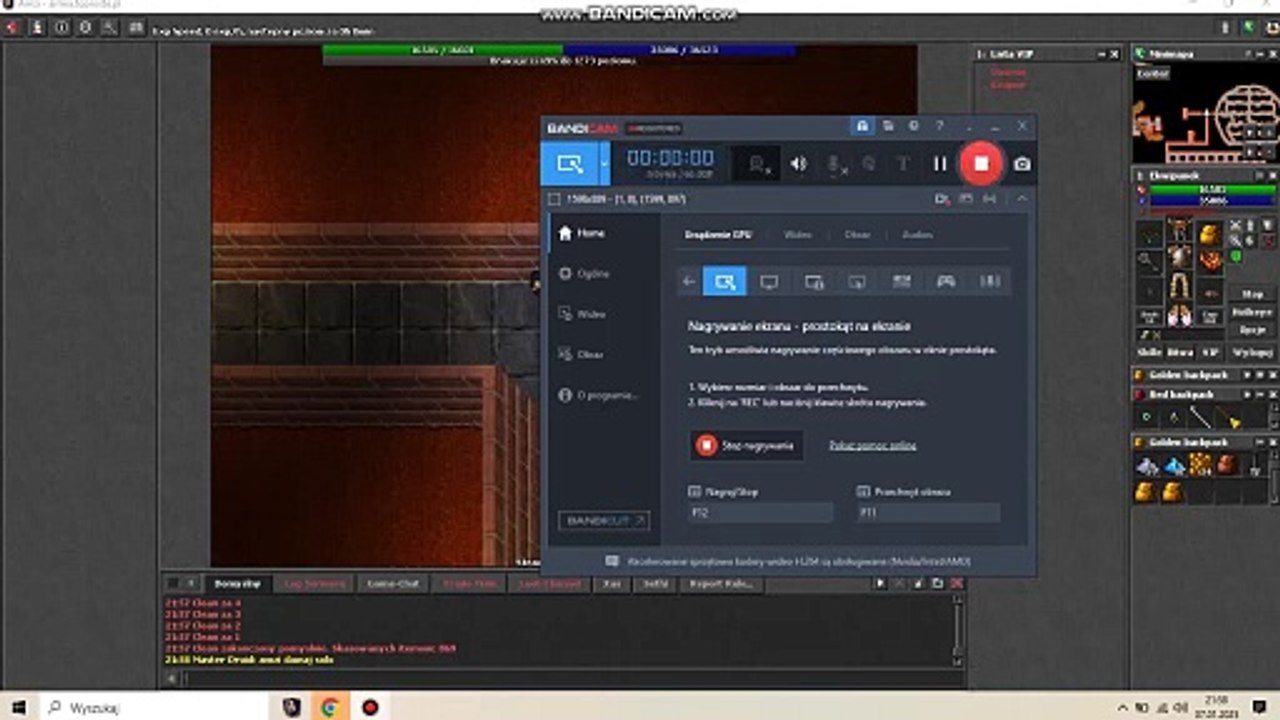Click the Opcje button in game panel
Viewport: 1280px width, 720px height.
tap(1252, 330)
